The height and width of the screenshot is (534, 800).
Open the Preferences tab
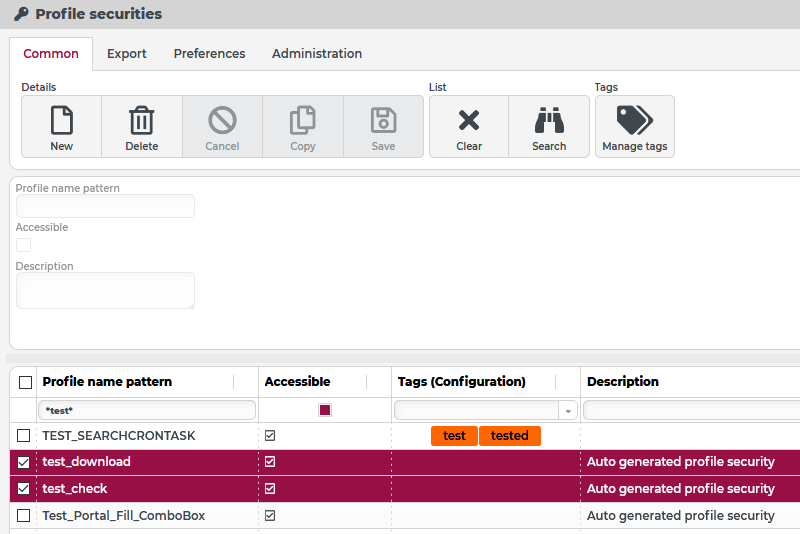click(x=209, y=54)
